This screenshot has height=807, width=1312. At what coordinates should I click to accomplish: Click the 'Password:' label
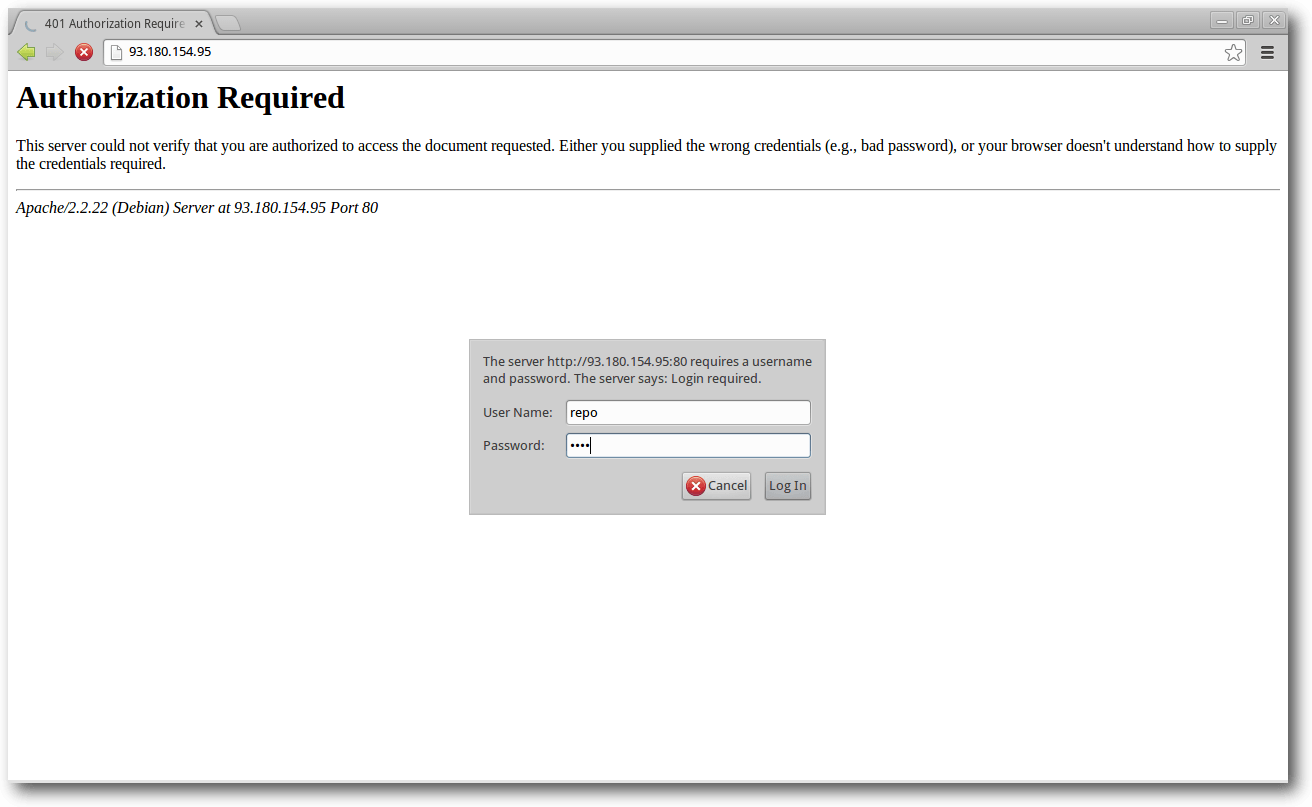(513, 445)
